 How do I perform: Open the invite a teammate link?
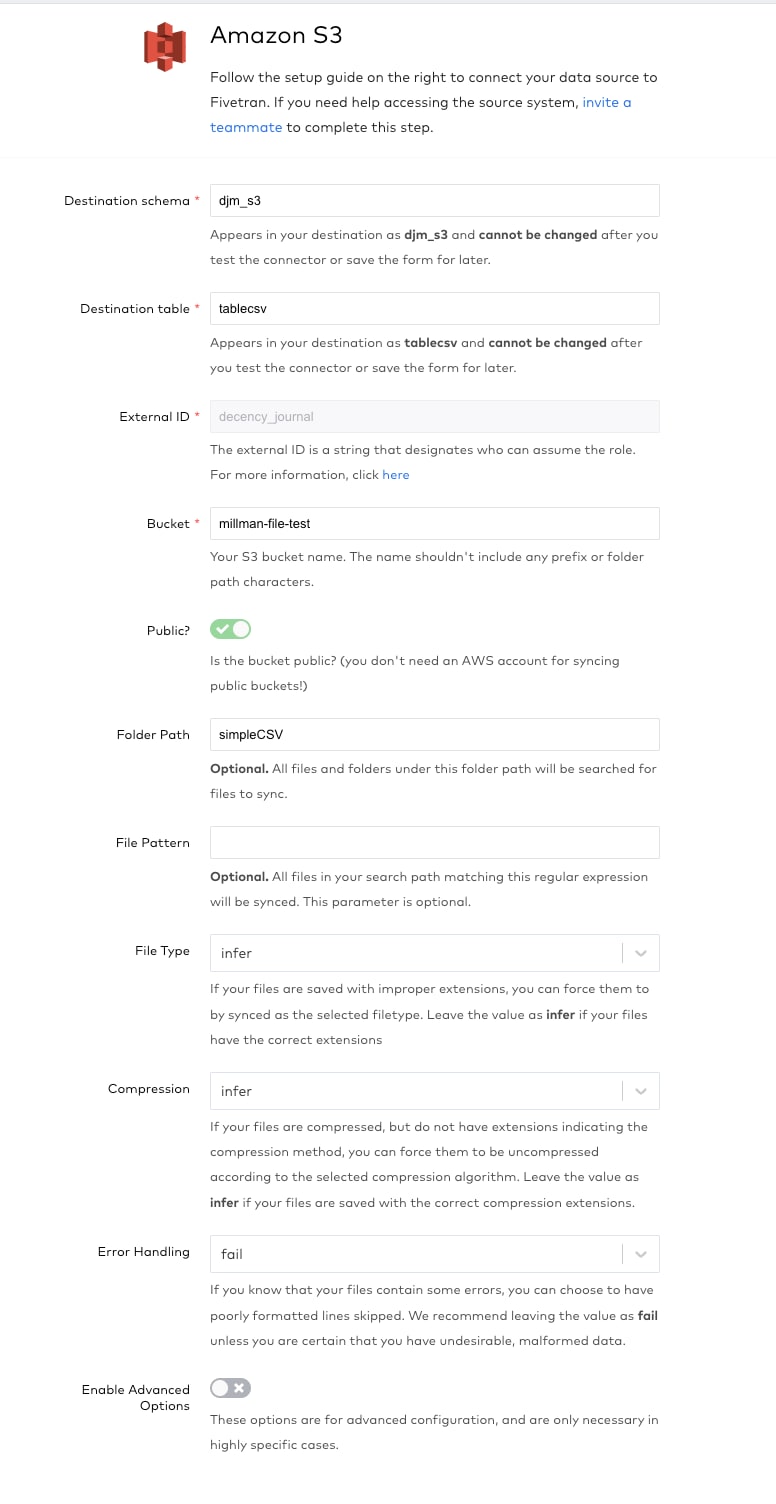[x=420, y=115]
